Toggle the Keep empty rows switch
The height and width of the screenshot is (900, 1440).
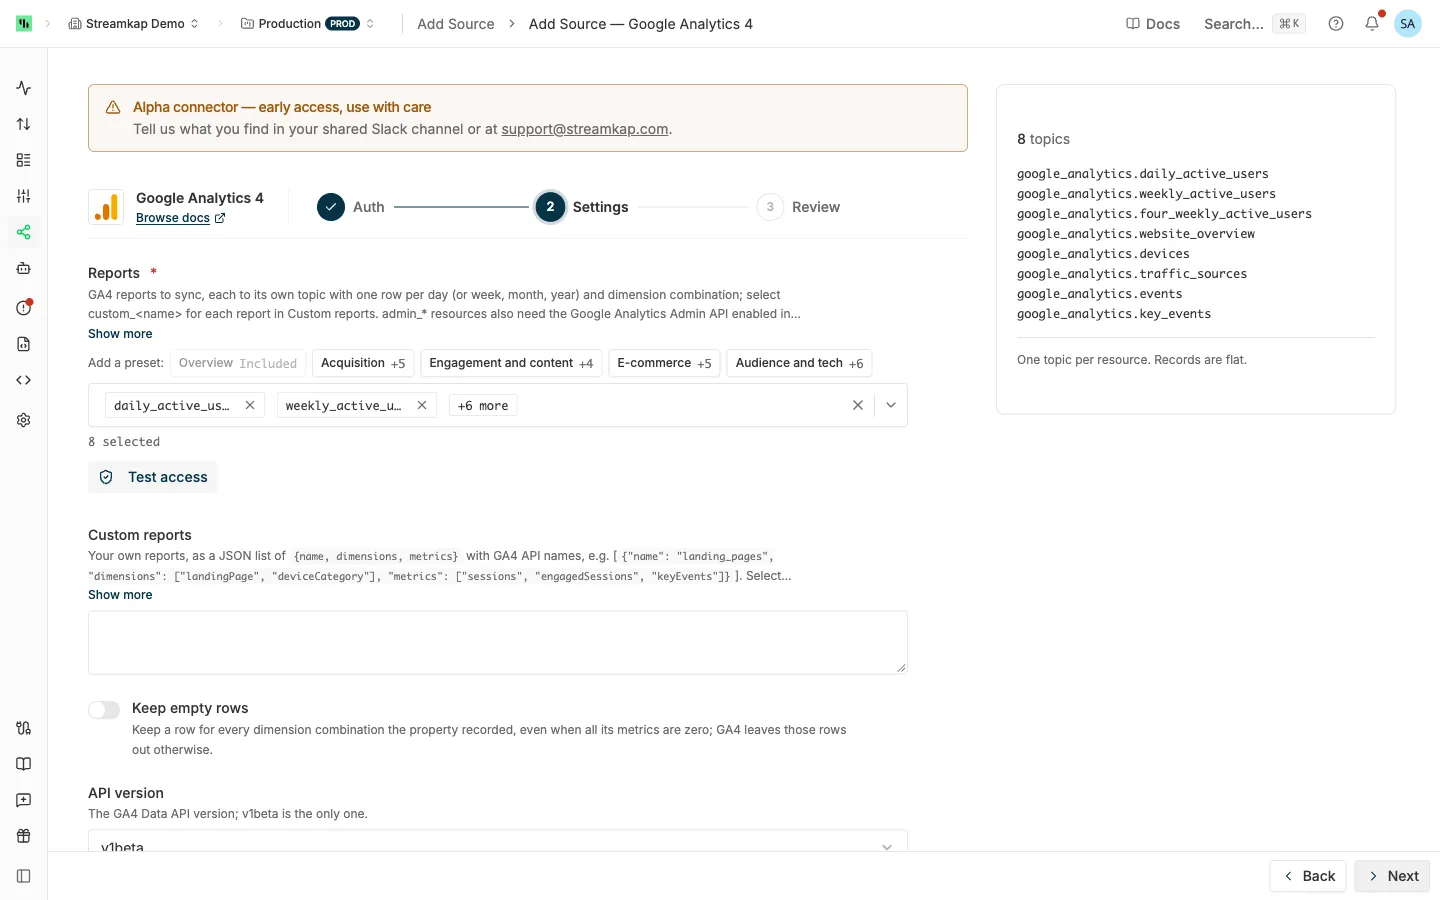(104, 710)
